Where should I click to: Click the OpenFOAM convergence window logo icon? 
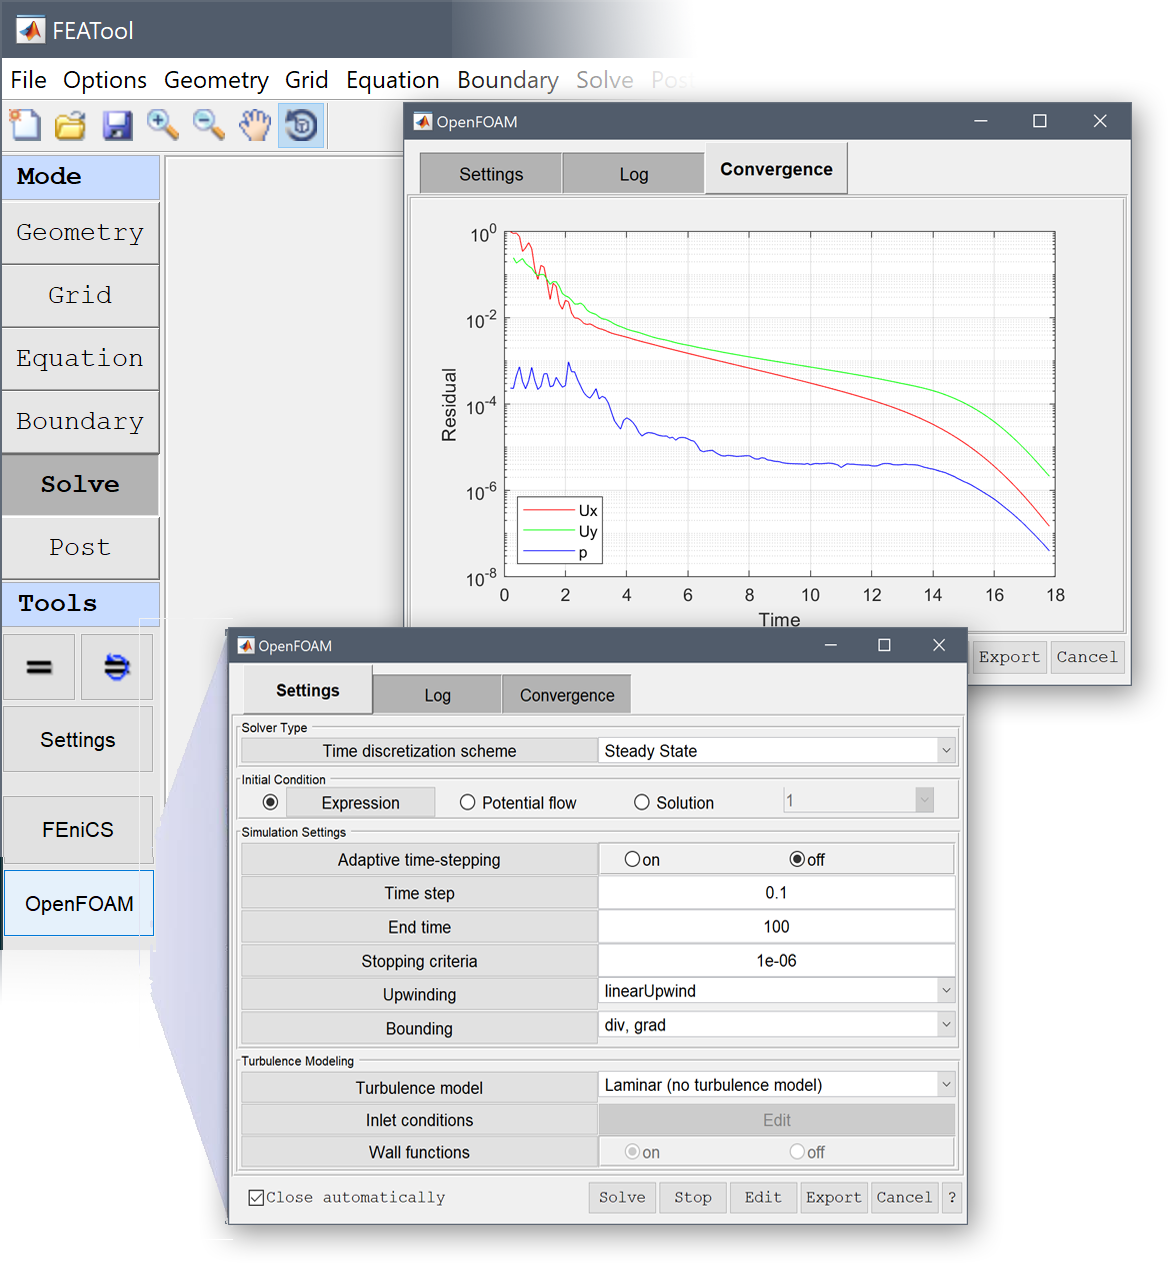tap(423, 122)
